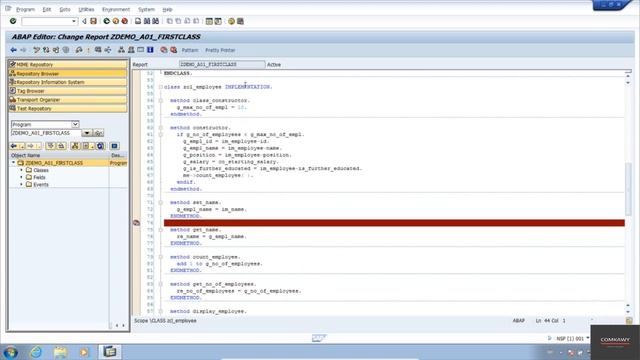The height and width of the screenshot is (360, 640).
Task: Open Repository Information System
Action: 68,82
